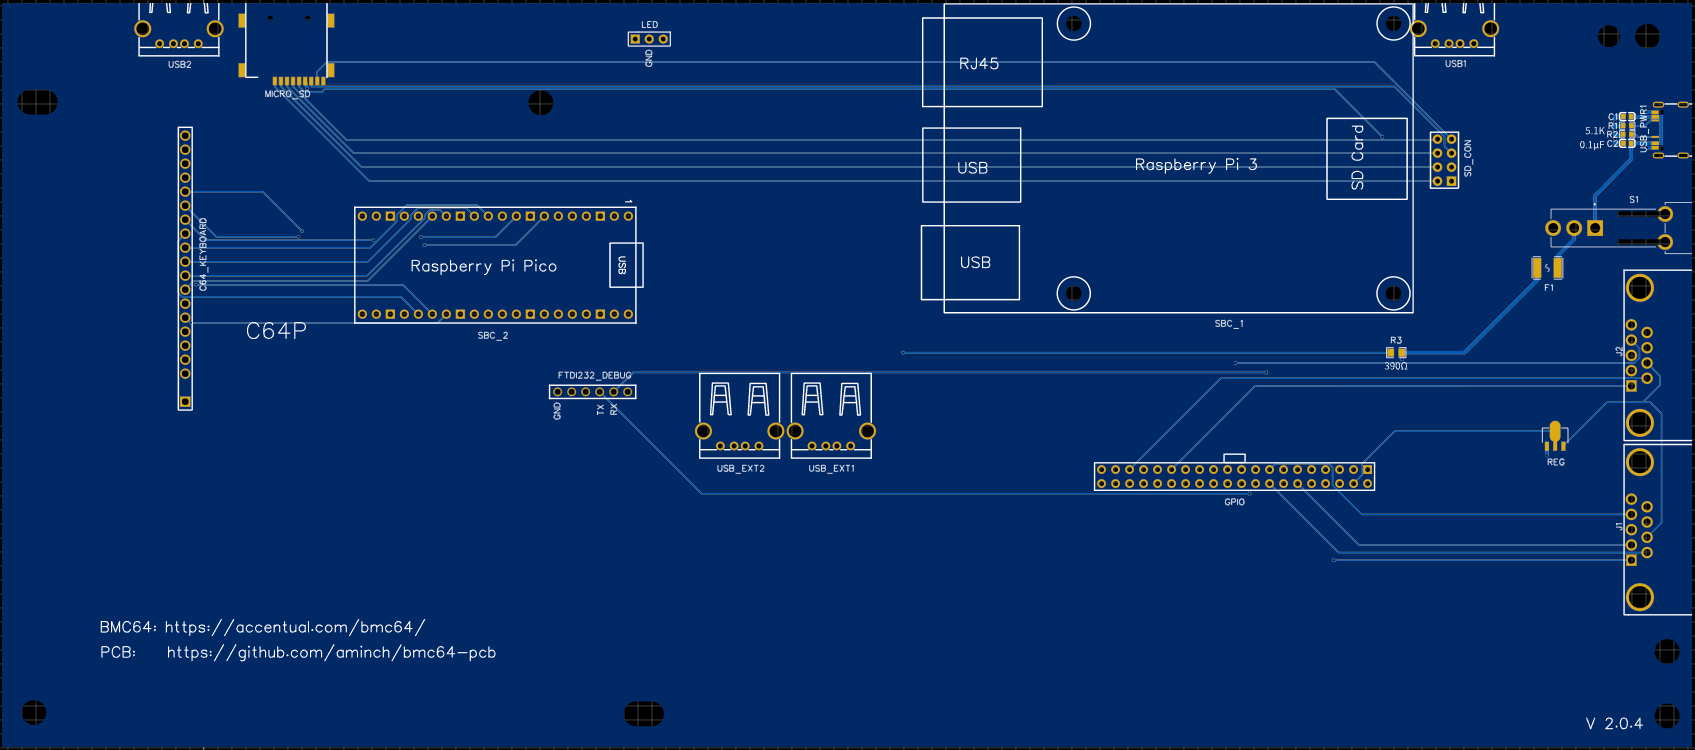The width and height of the screenshot is (1695, 750).
Task: Click the USB1 connector label
Action: (1456, 64)
